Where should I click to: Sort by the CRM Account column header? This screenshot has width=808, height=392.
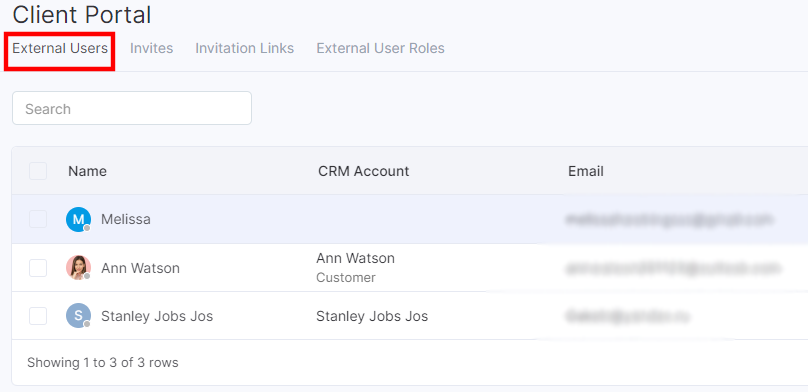pyautogui.click(x=363, y=171)
